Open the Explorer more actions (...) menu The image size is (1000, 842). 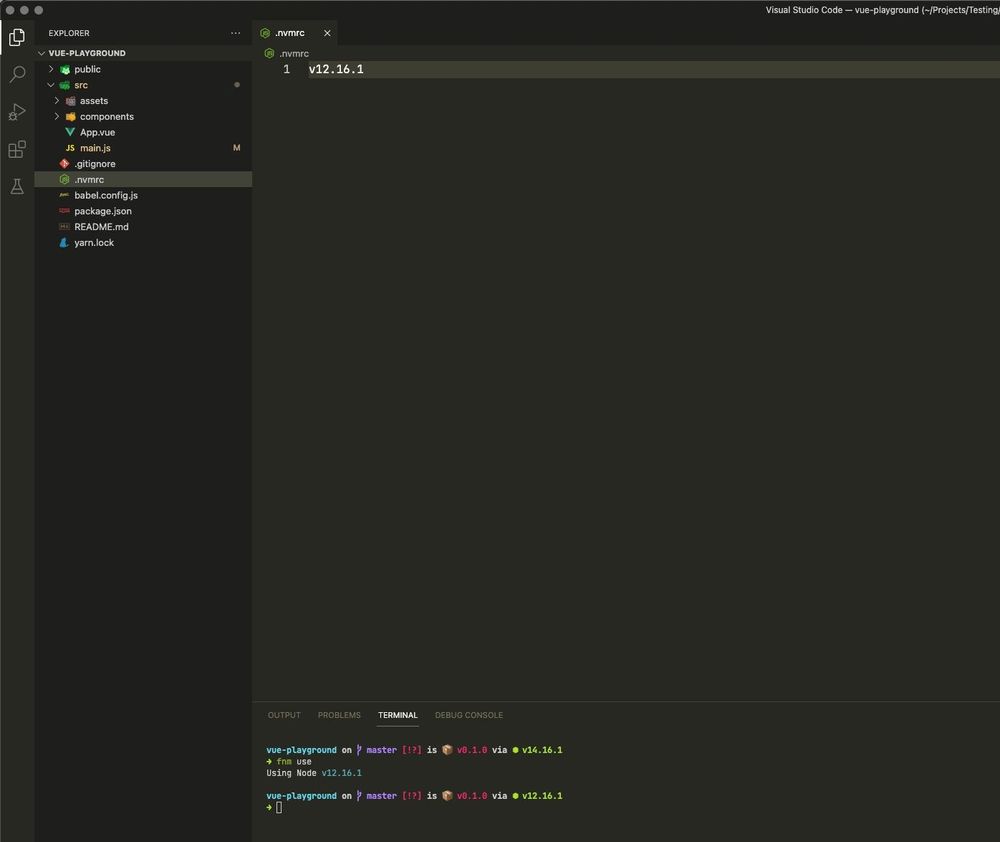[x=234, y=33]
